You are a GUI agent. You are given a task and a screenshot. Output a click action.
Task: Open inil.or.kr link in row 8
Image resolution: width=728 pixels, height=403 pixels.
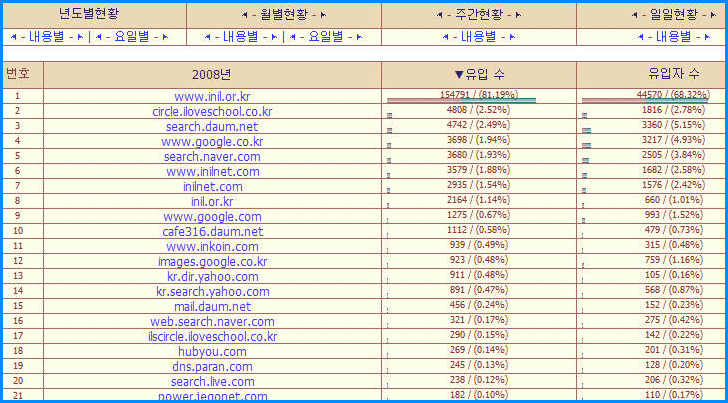(x=212, y=202)
